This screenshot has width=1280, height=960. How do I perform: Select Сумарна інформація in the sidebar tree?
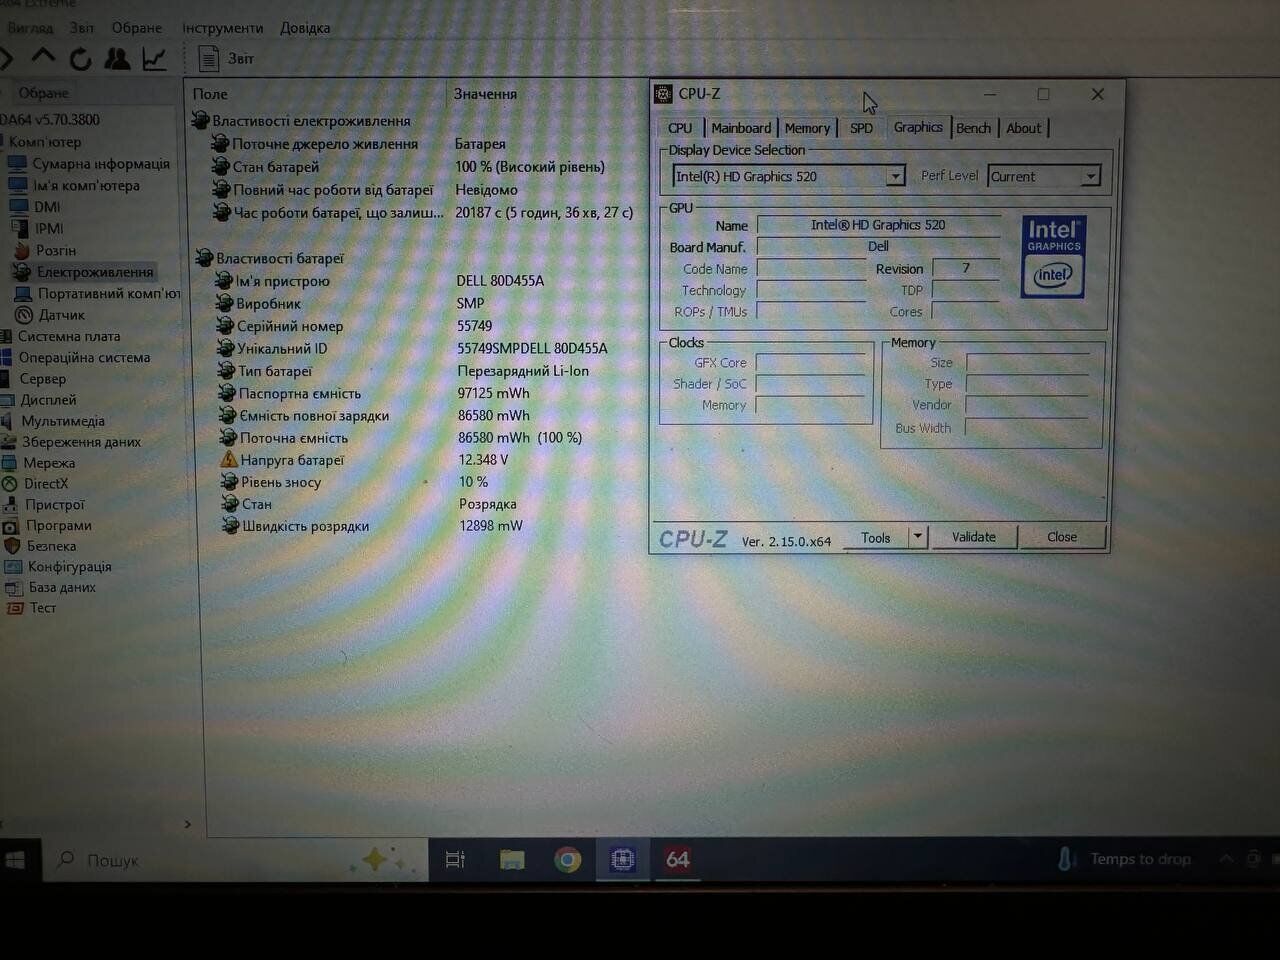pyautogui.click(x=100, y=164)
